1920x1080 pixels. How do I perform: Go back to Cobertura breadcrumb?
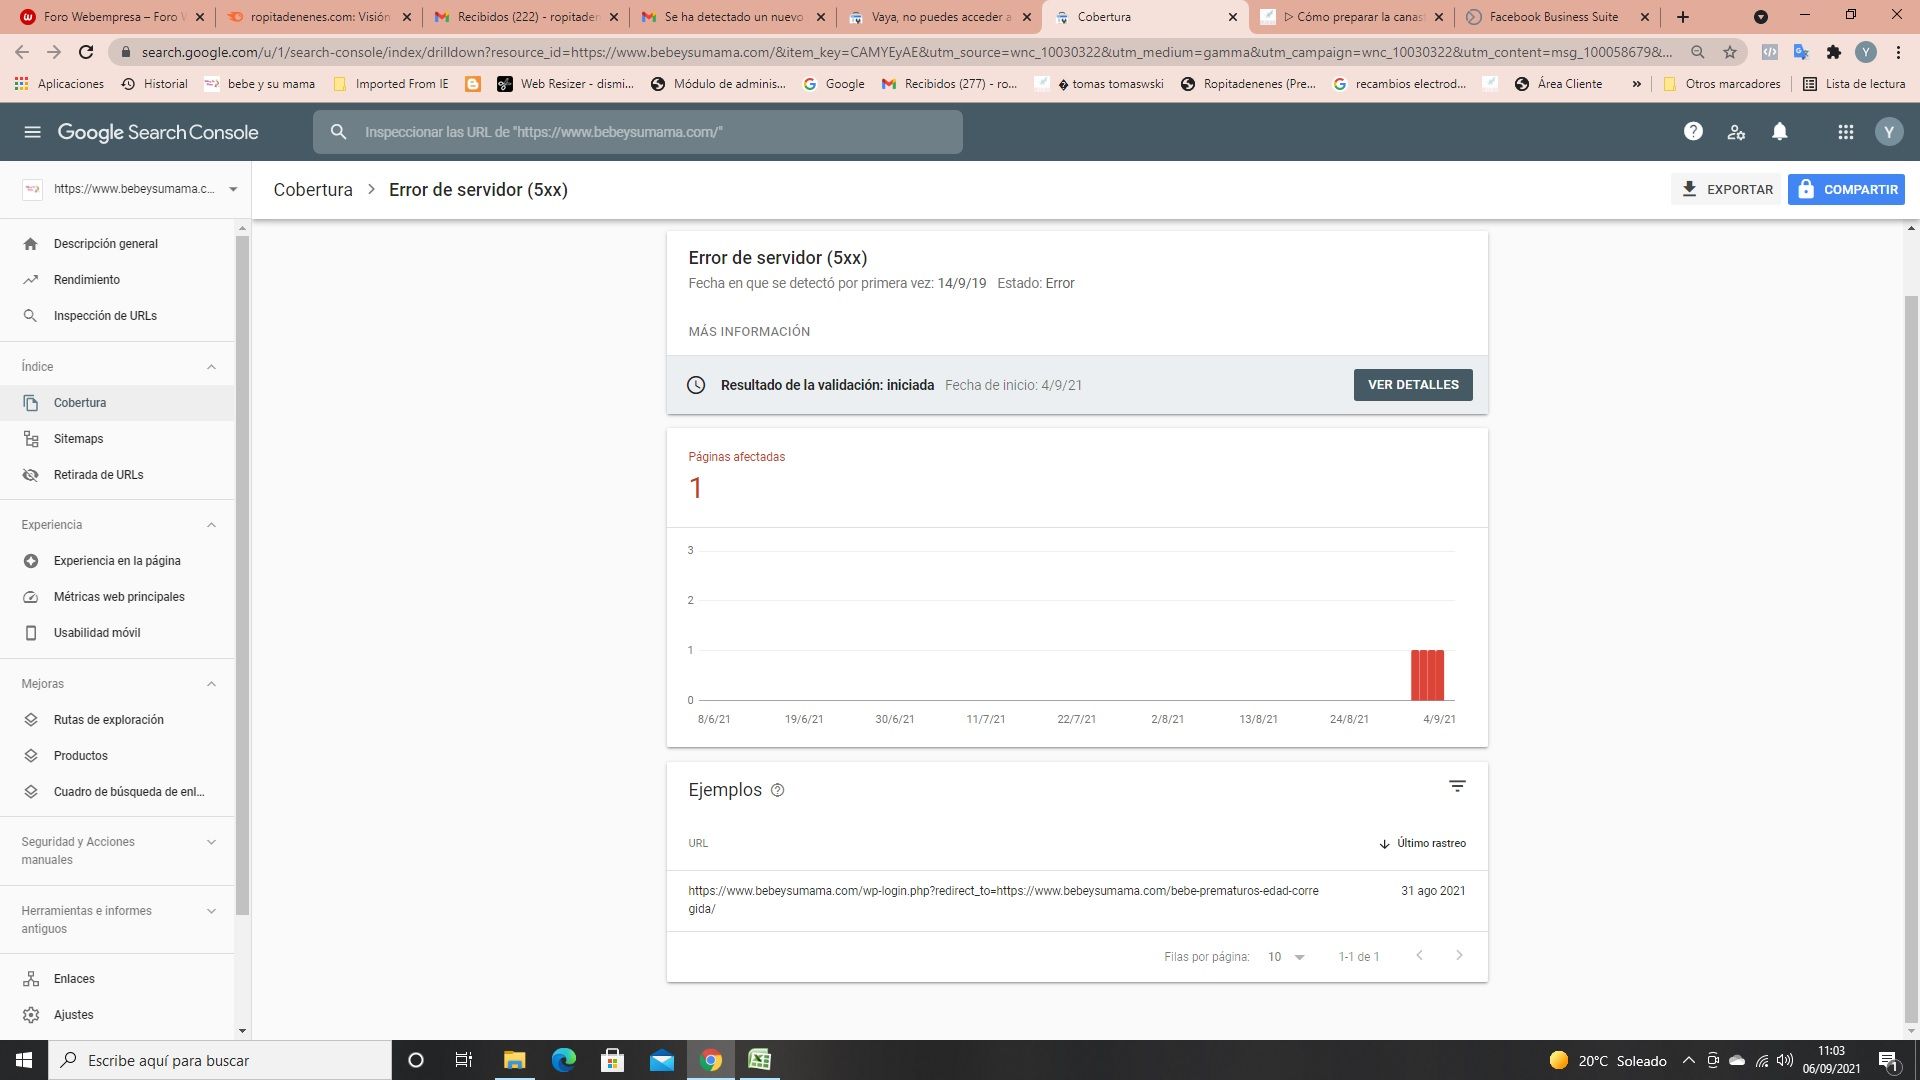pos(313,190)
